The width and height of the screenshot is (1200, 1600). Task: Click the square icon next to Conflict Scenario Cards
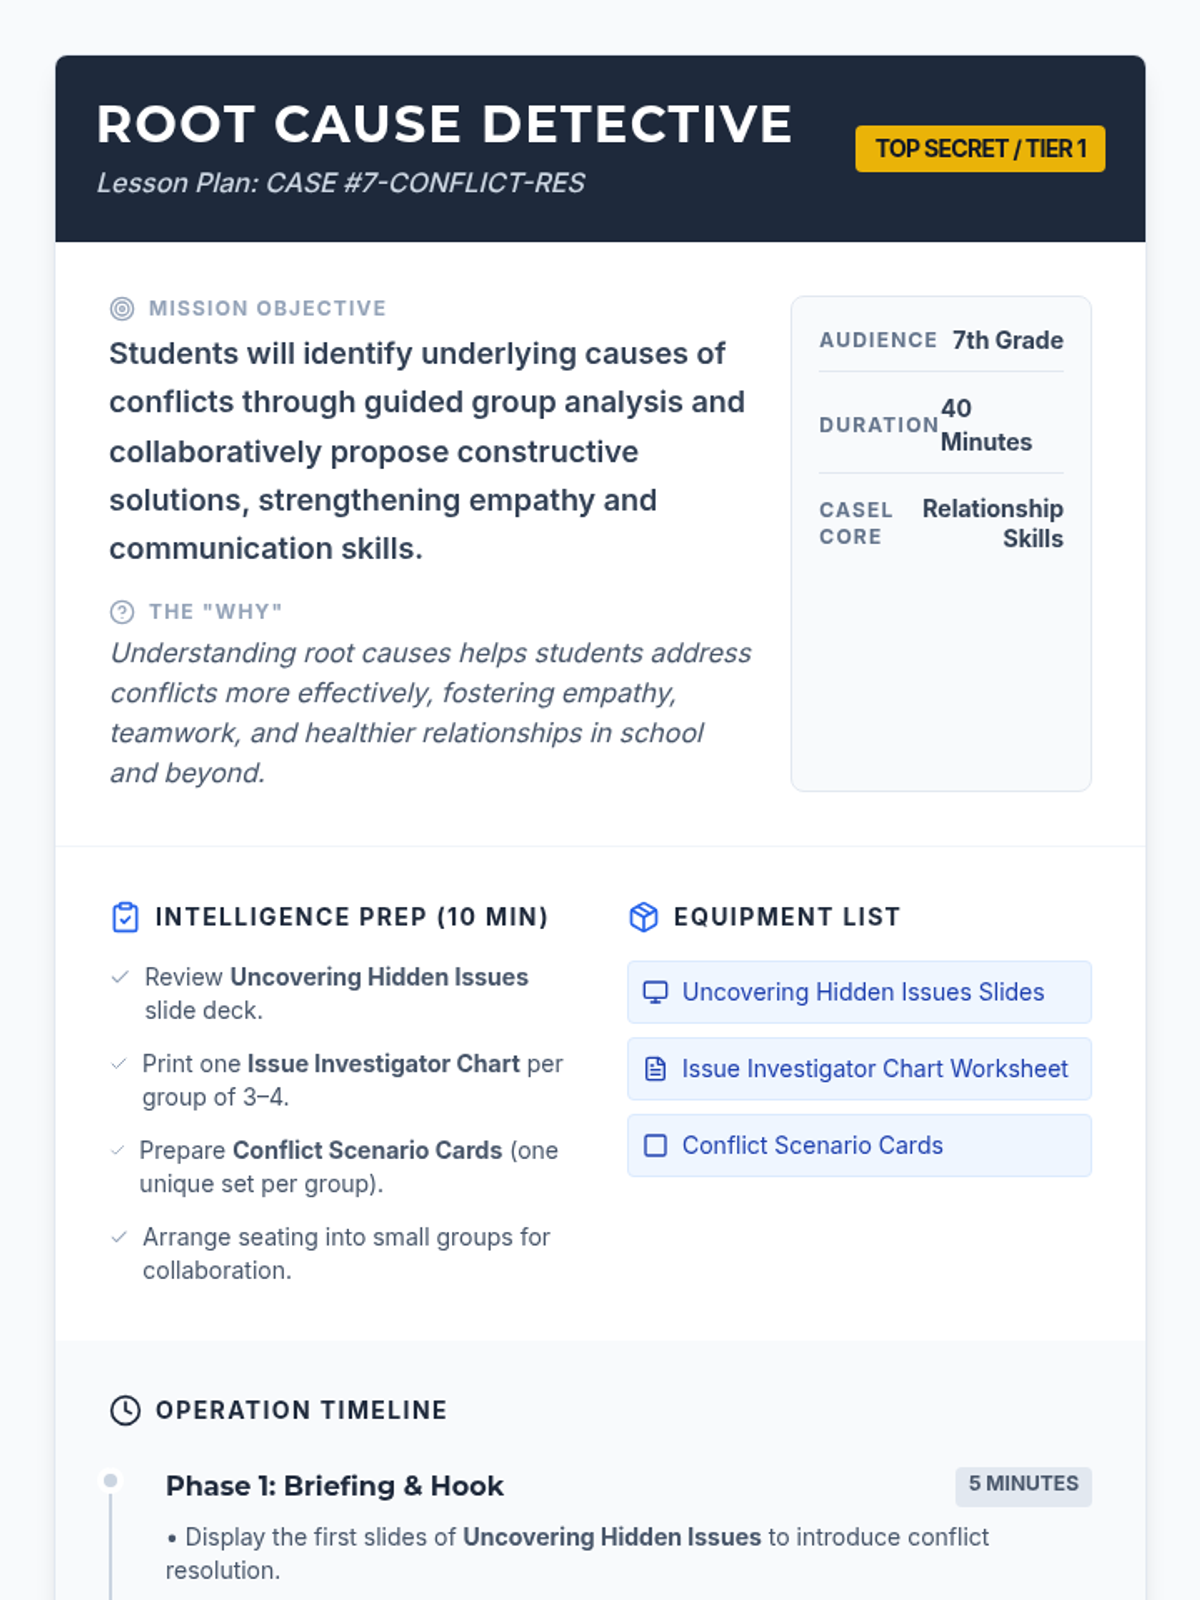pyautogui.click(x=655, y=1145)
